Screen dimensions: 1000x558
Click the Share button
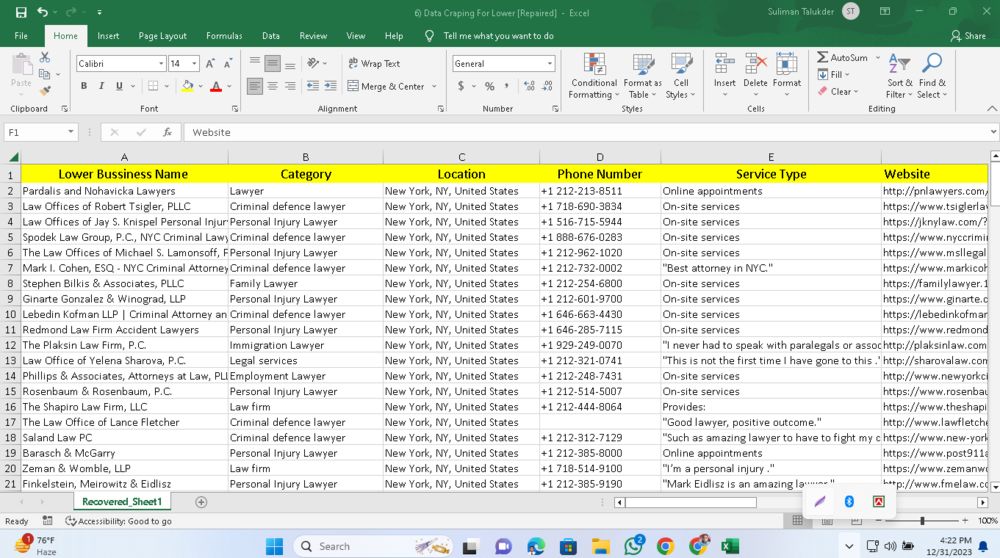pyautogui.click(x=967, y=36)
